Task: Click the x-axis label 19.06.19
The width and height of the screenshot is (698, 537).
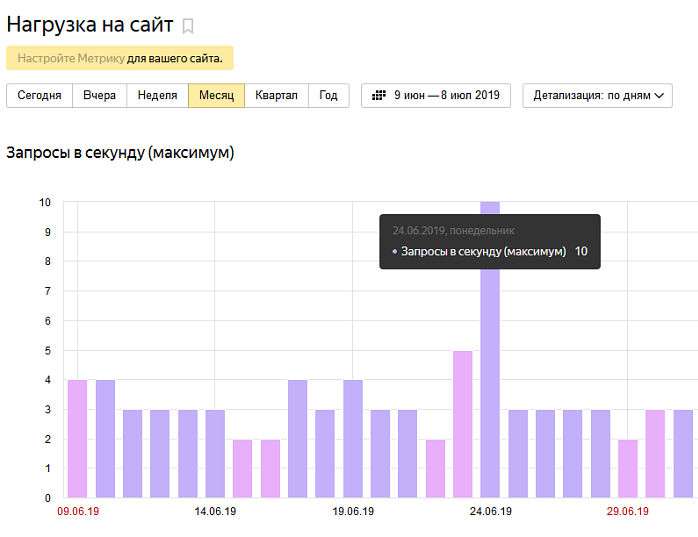Action: point(353,511)
